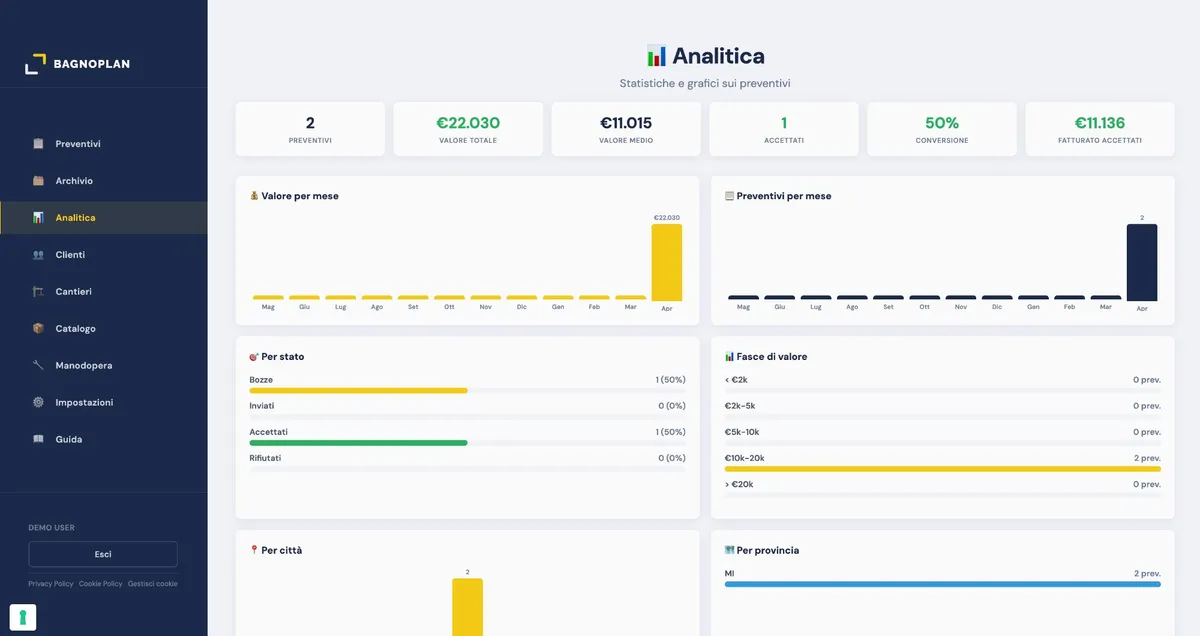Click the Archivio folder icon in sidebar

pyautogui.click(x=38, y=181)
